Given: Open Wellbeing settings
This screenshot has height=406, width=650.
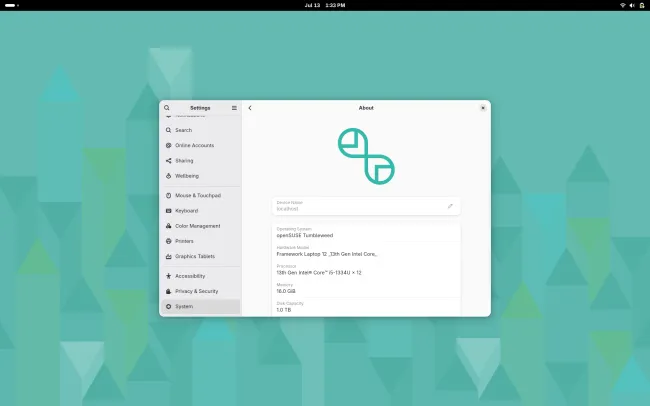Looking at the screenshot, I should [201, 176].
